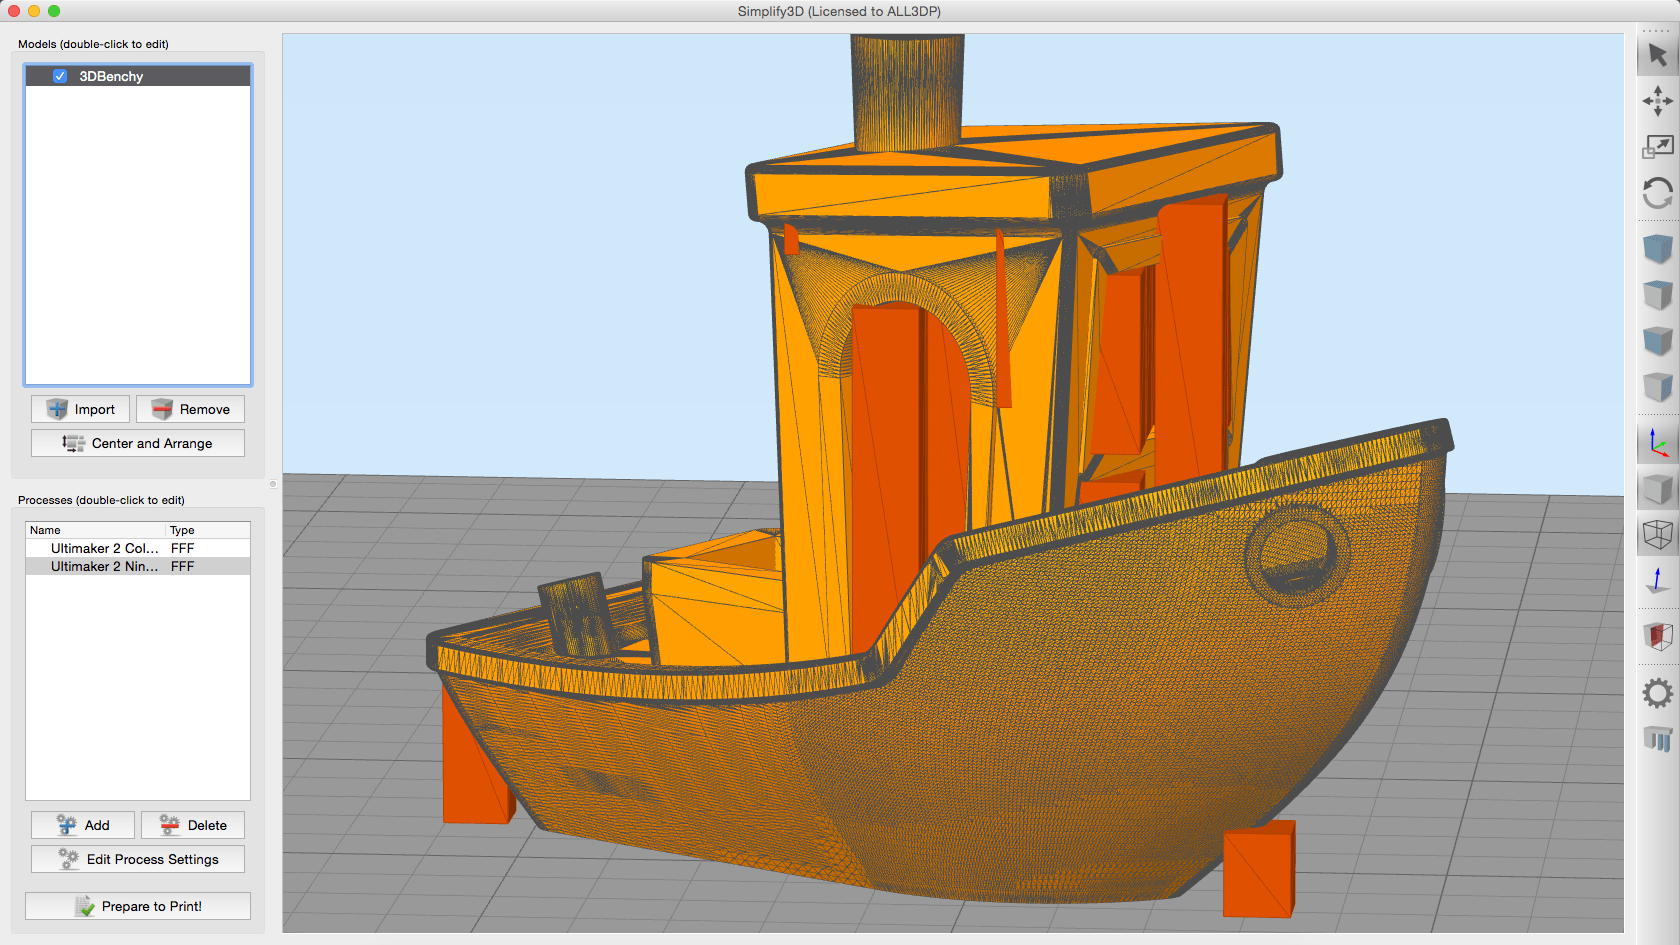The image size is (1680, 945).
Task: Toggle solid model rendering
Action: click(1657, 489)
